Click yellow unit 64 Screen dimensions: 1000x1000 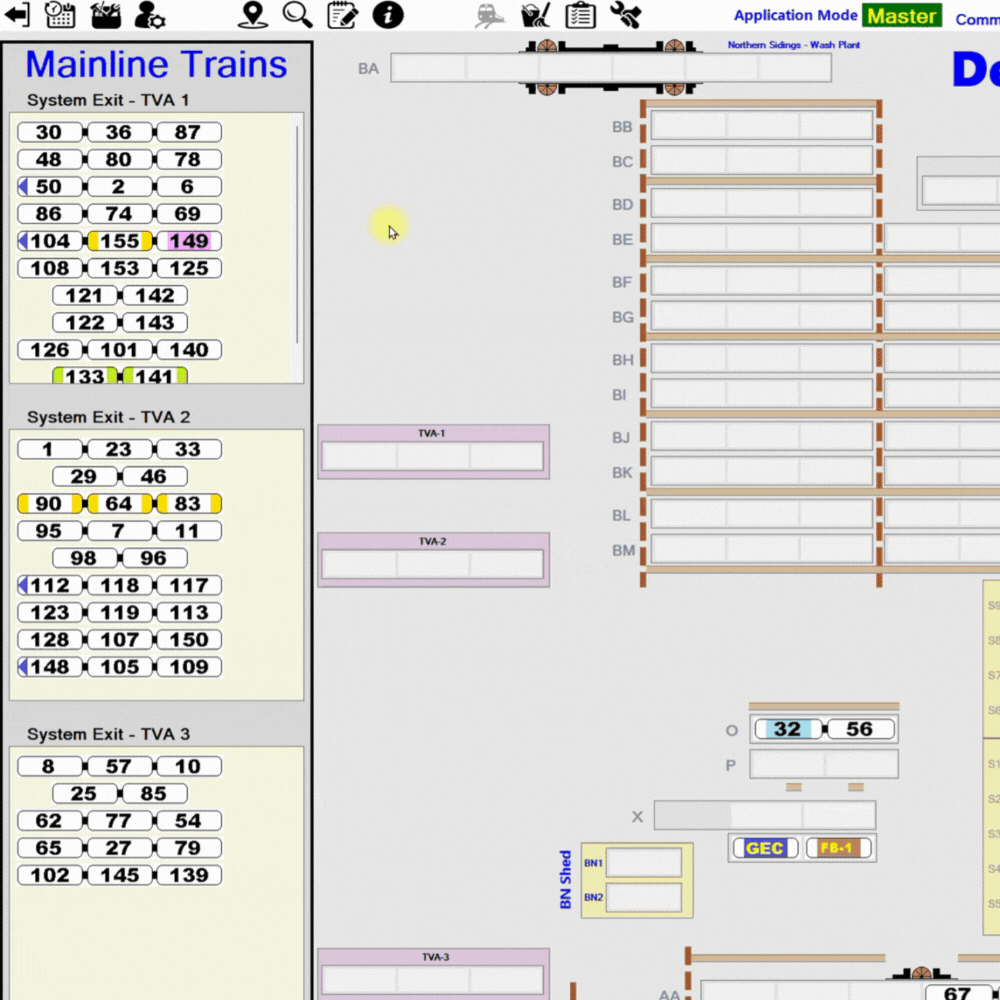[119, 504]
